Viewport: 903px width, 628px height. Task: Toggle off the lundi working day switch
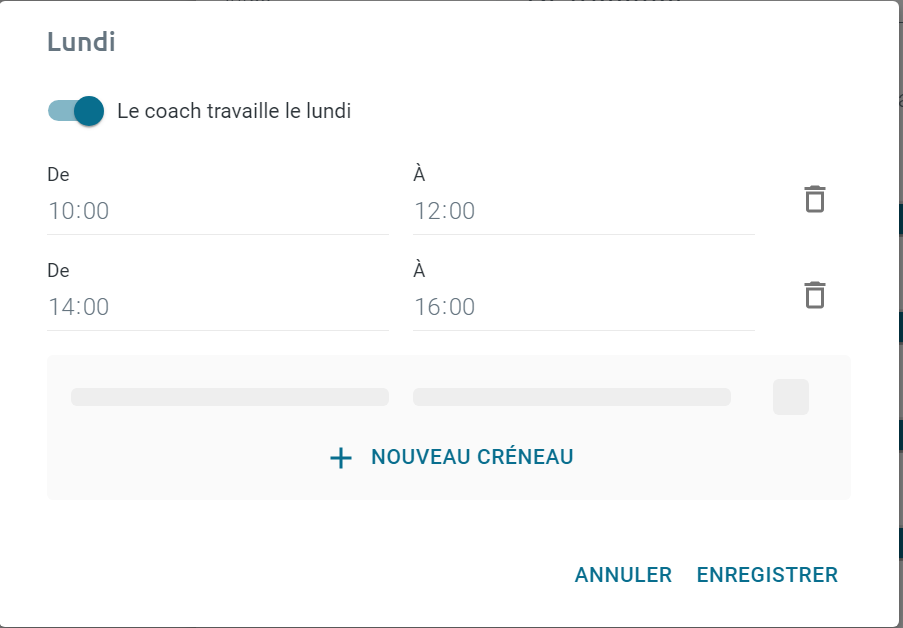pyautogui.click(x=75, y=111)
